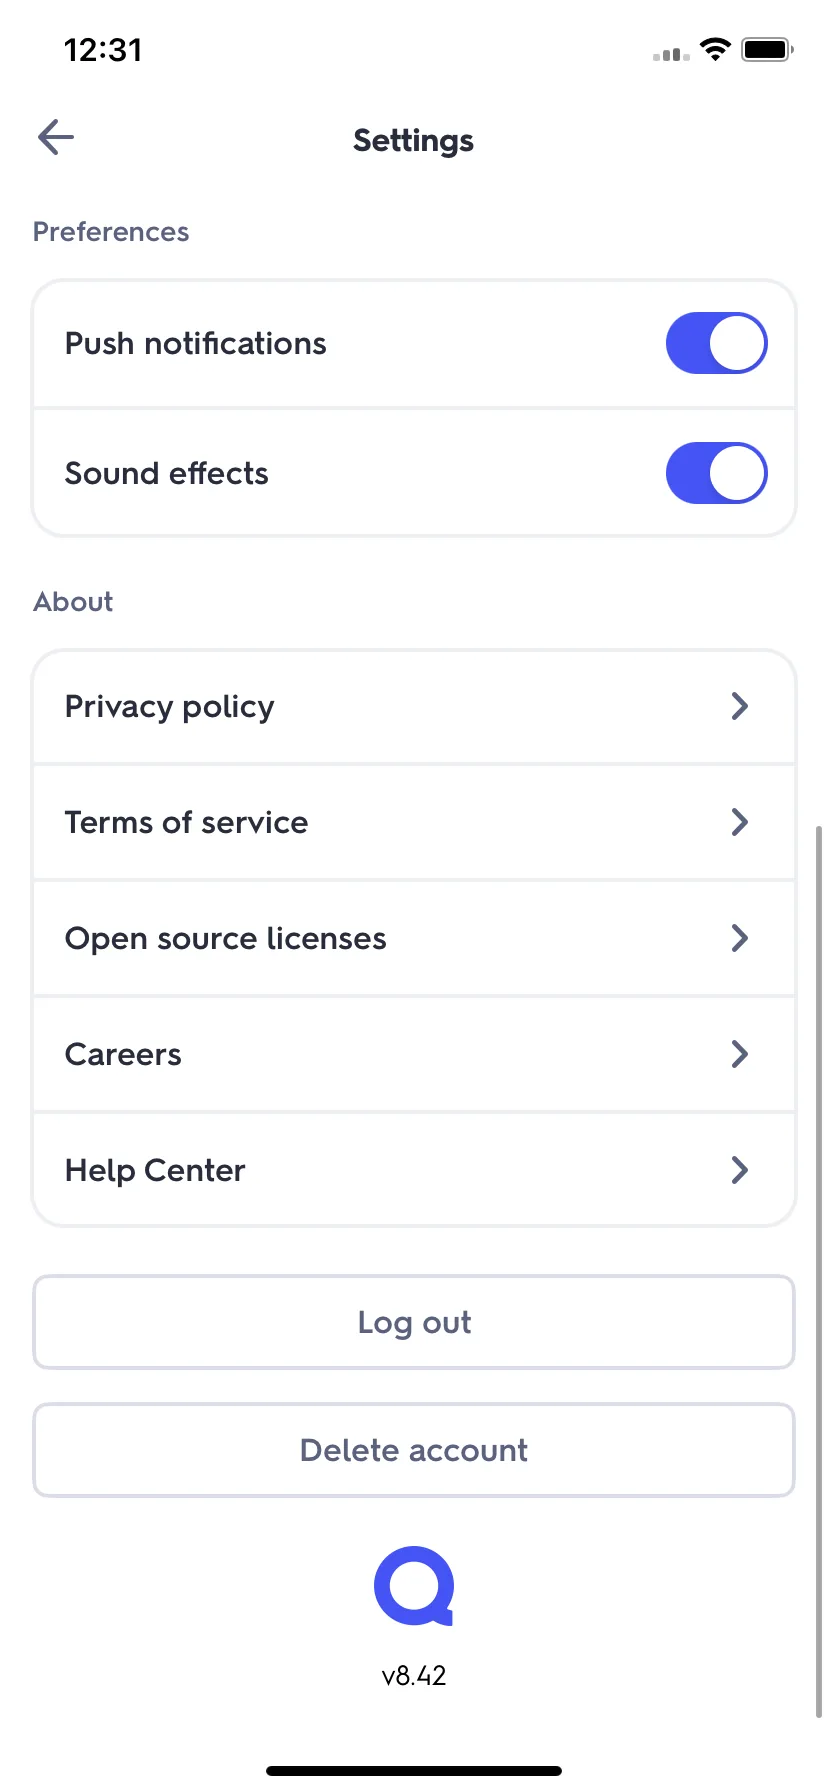Tap the chevron beside Terms of service
This screenshot has height=1792, width=828.
pos(740,822)
